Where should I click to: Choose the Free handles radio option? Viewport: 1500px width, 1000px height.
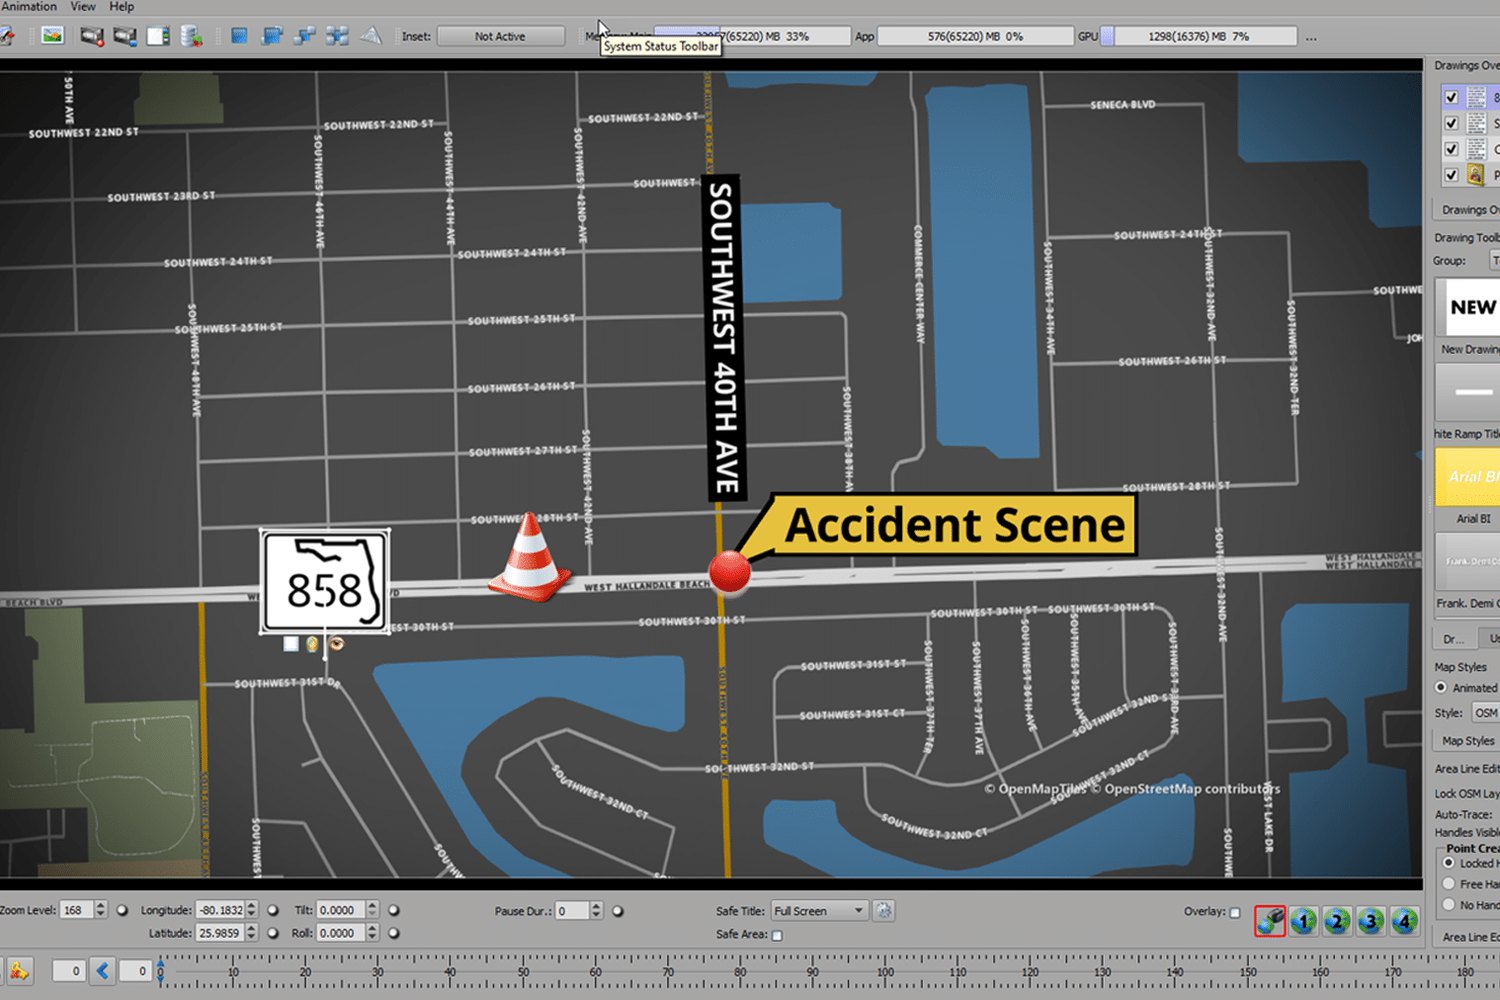1448,884
